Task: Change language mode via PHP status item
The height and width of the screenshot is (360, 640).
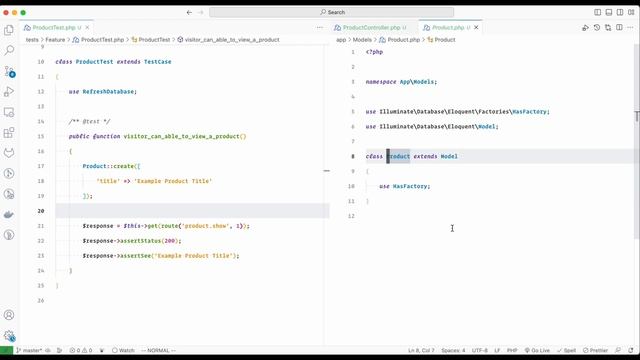Action: click(x=512, y=350)
